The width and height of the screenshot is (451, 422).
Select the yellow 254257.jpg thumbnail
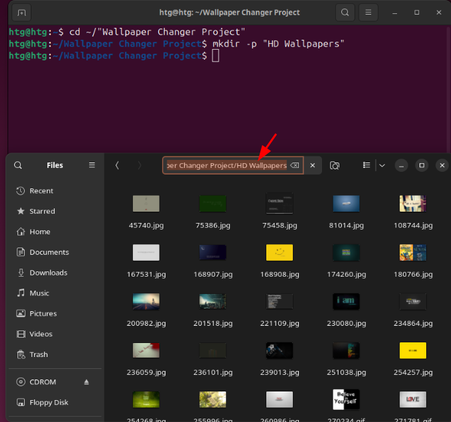coord(413,350)
